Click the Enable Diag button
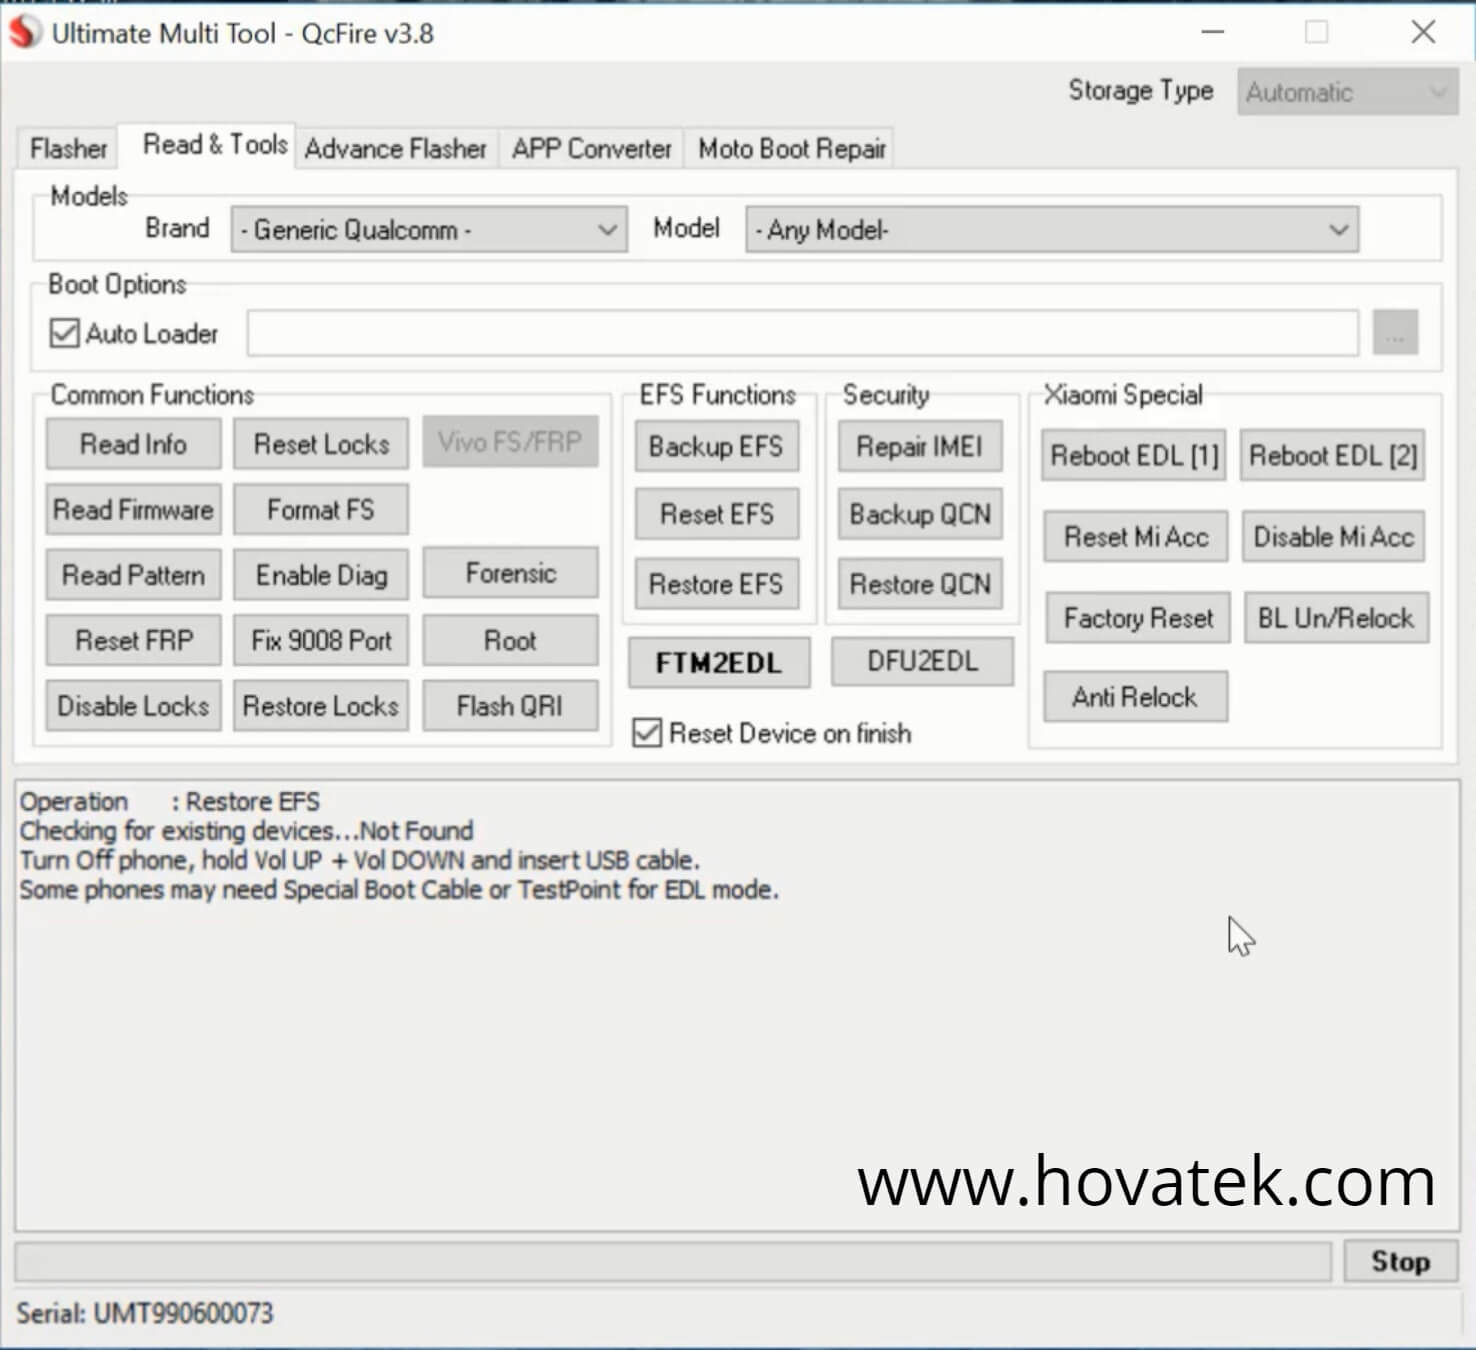The width and height of the screenshot is (1476, 1350). click(321, 575)
